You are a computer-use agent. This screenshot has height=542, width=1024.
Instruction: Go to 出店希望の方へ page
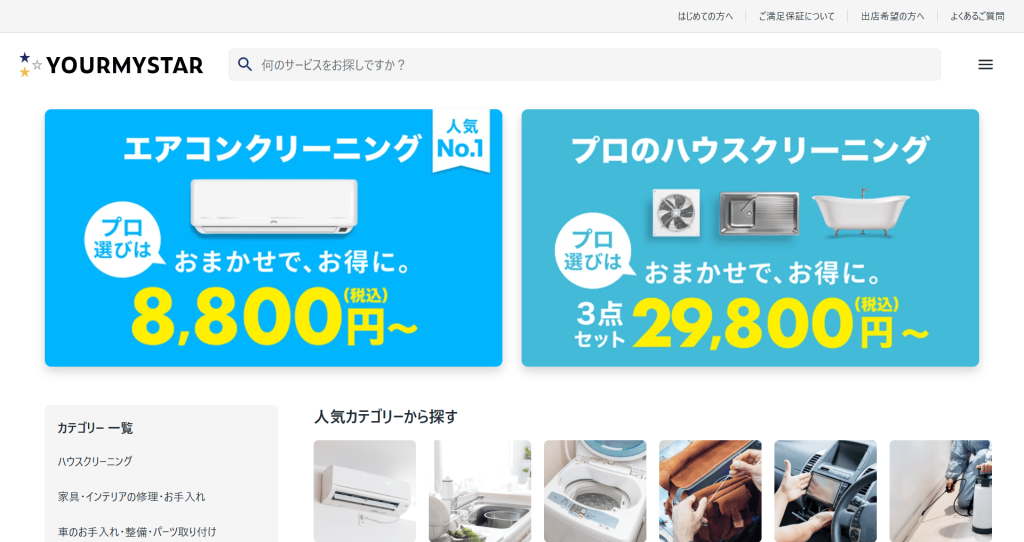coord(893,16)
